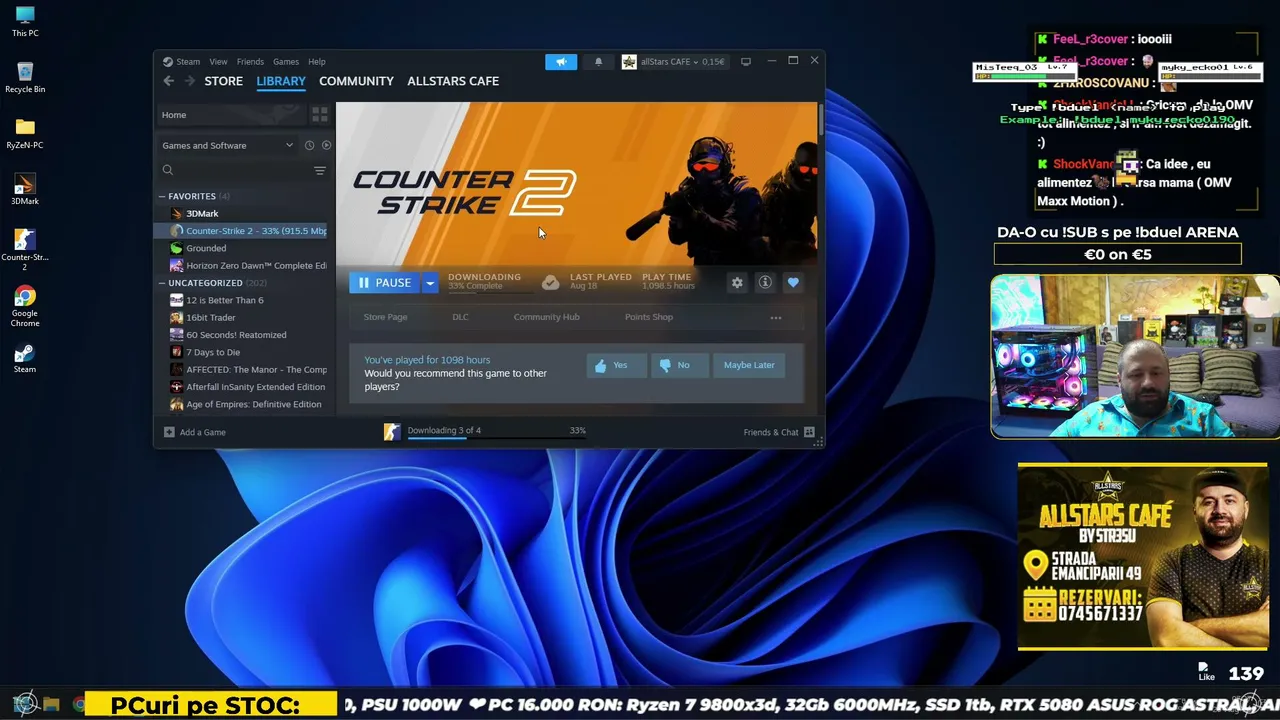Go back with the Steam back arrow
This screenshot has width=1280, height=720.
[168, 81]
